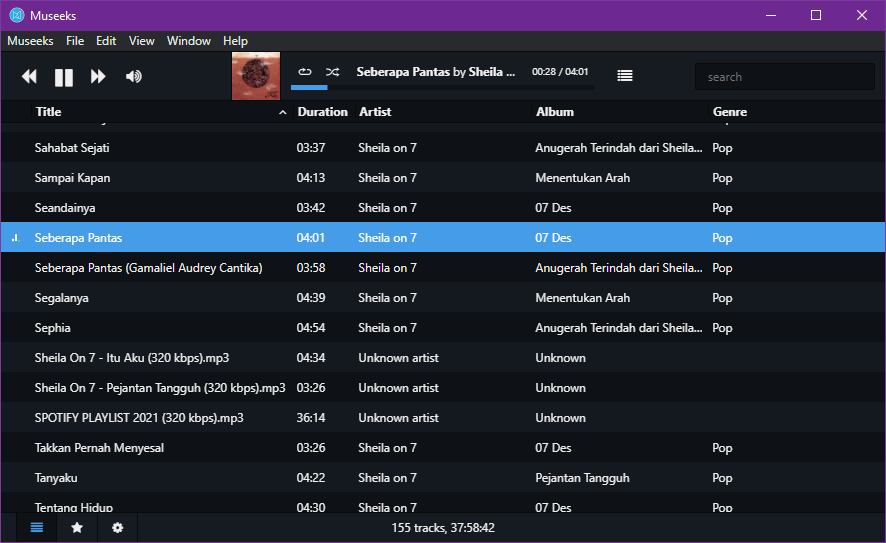Click 07 Des album in Seandainya row

pyautogui.click(x=553, y=208)
